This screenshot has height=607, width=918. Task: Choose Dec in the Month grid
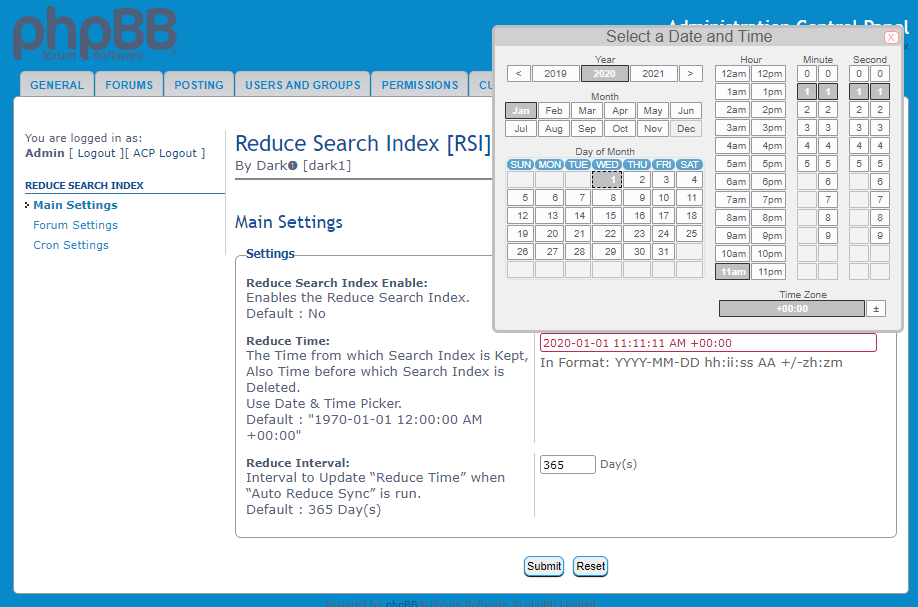click(x=685, y=129)
